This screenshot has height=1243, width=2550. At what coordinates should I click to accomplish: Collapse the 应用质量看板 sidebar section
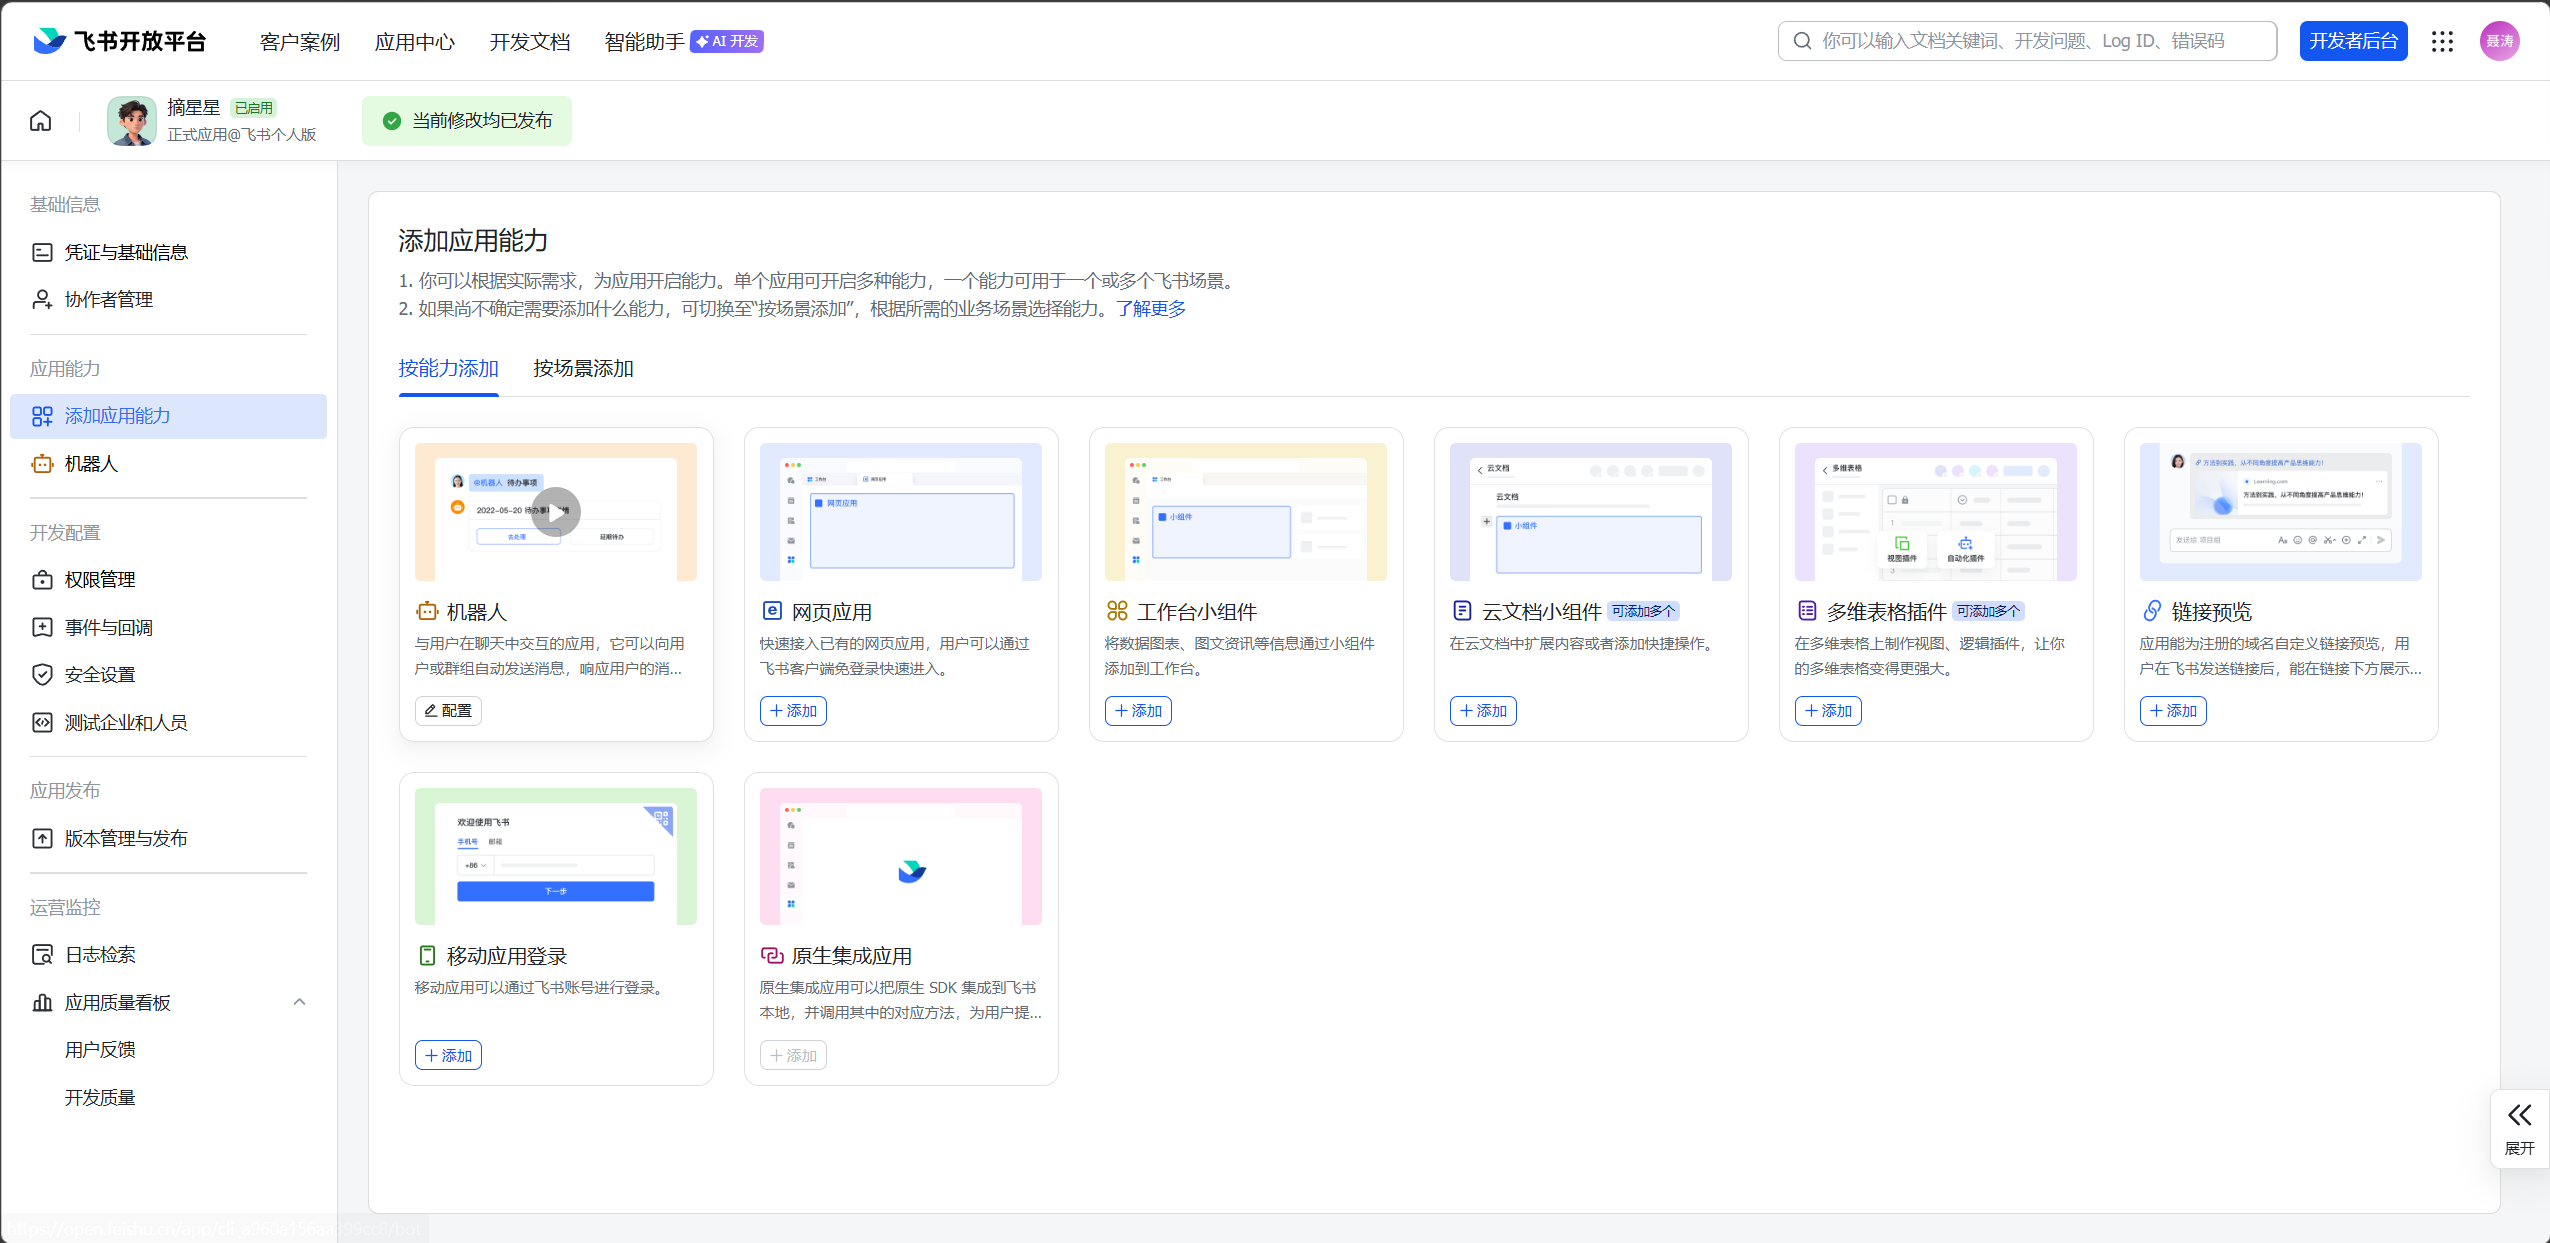[299, 1002]
